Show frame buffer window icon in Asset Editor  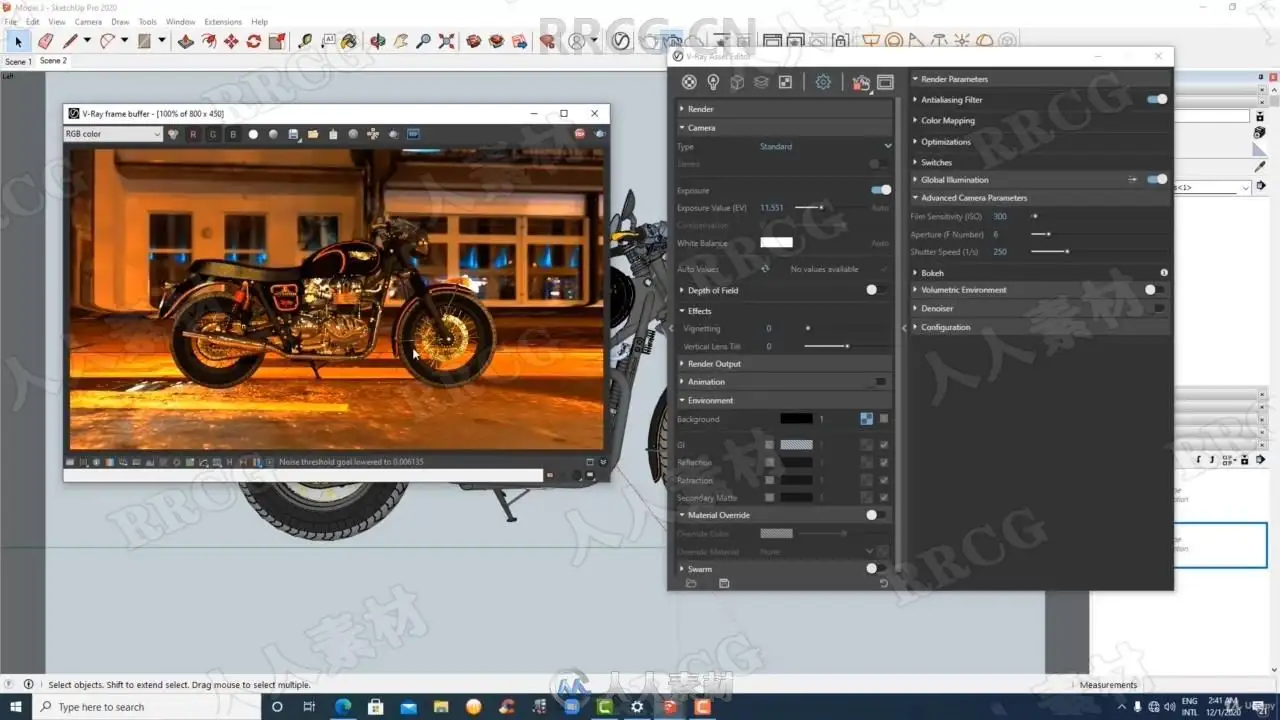pos(885,82)
